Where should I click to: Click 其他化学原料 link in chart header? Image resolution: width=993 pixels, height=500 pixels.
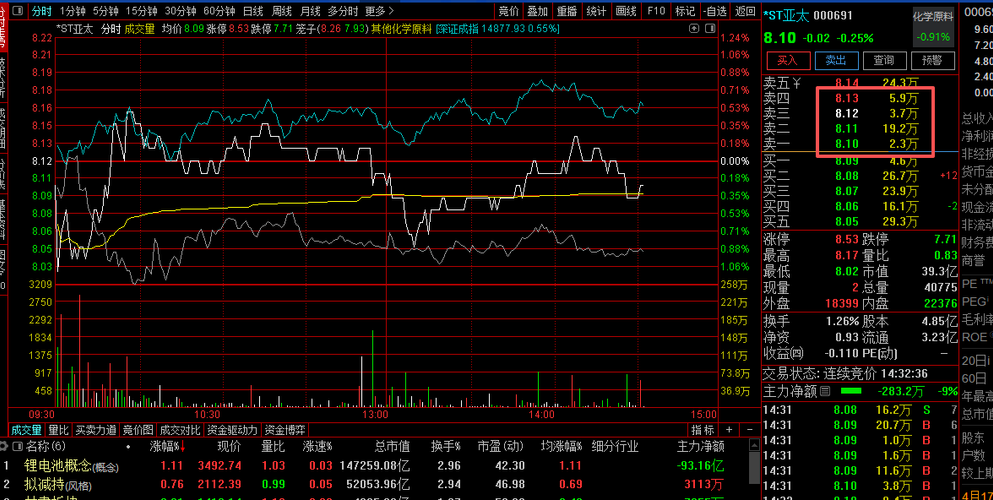(x=401, y=28)
